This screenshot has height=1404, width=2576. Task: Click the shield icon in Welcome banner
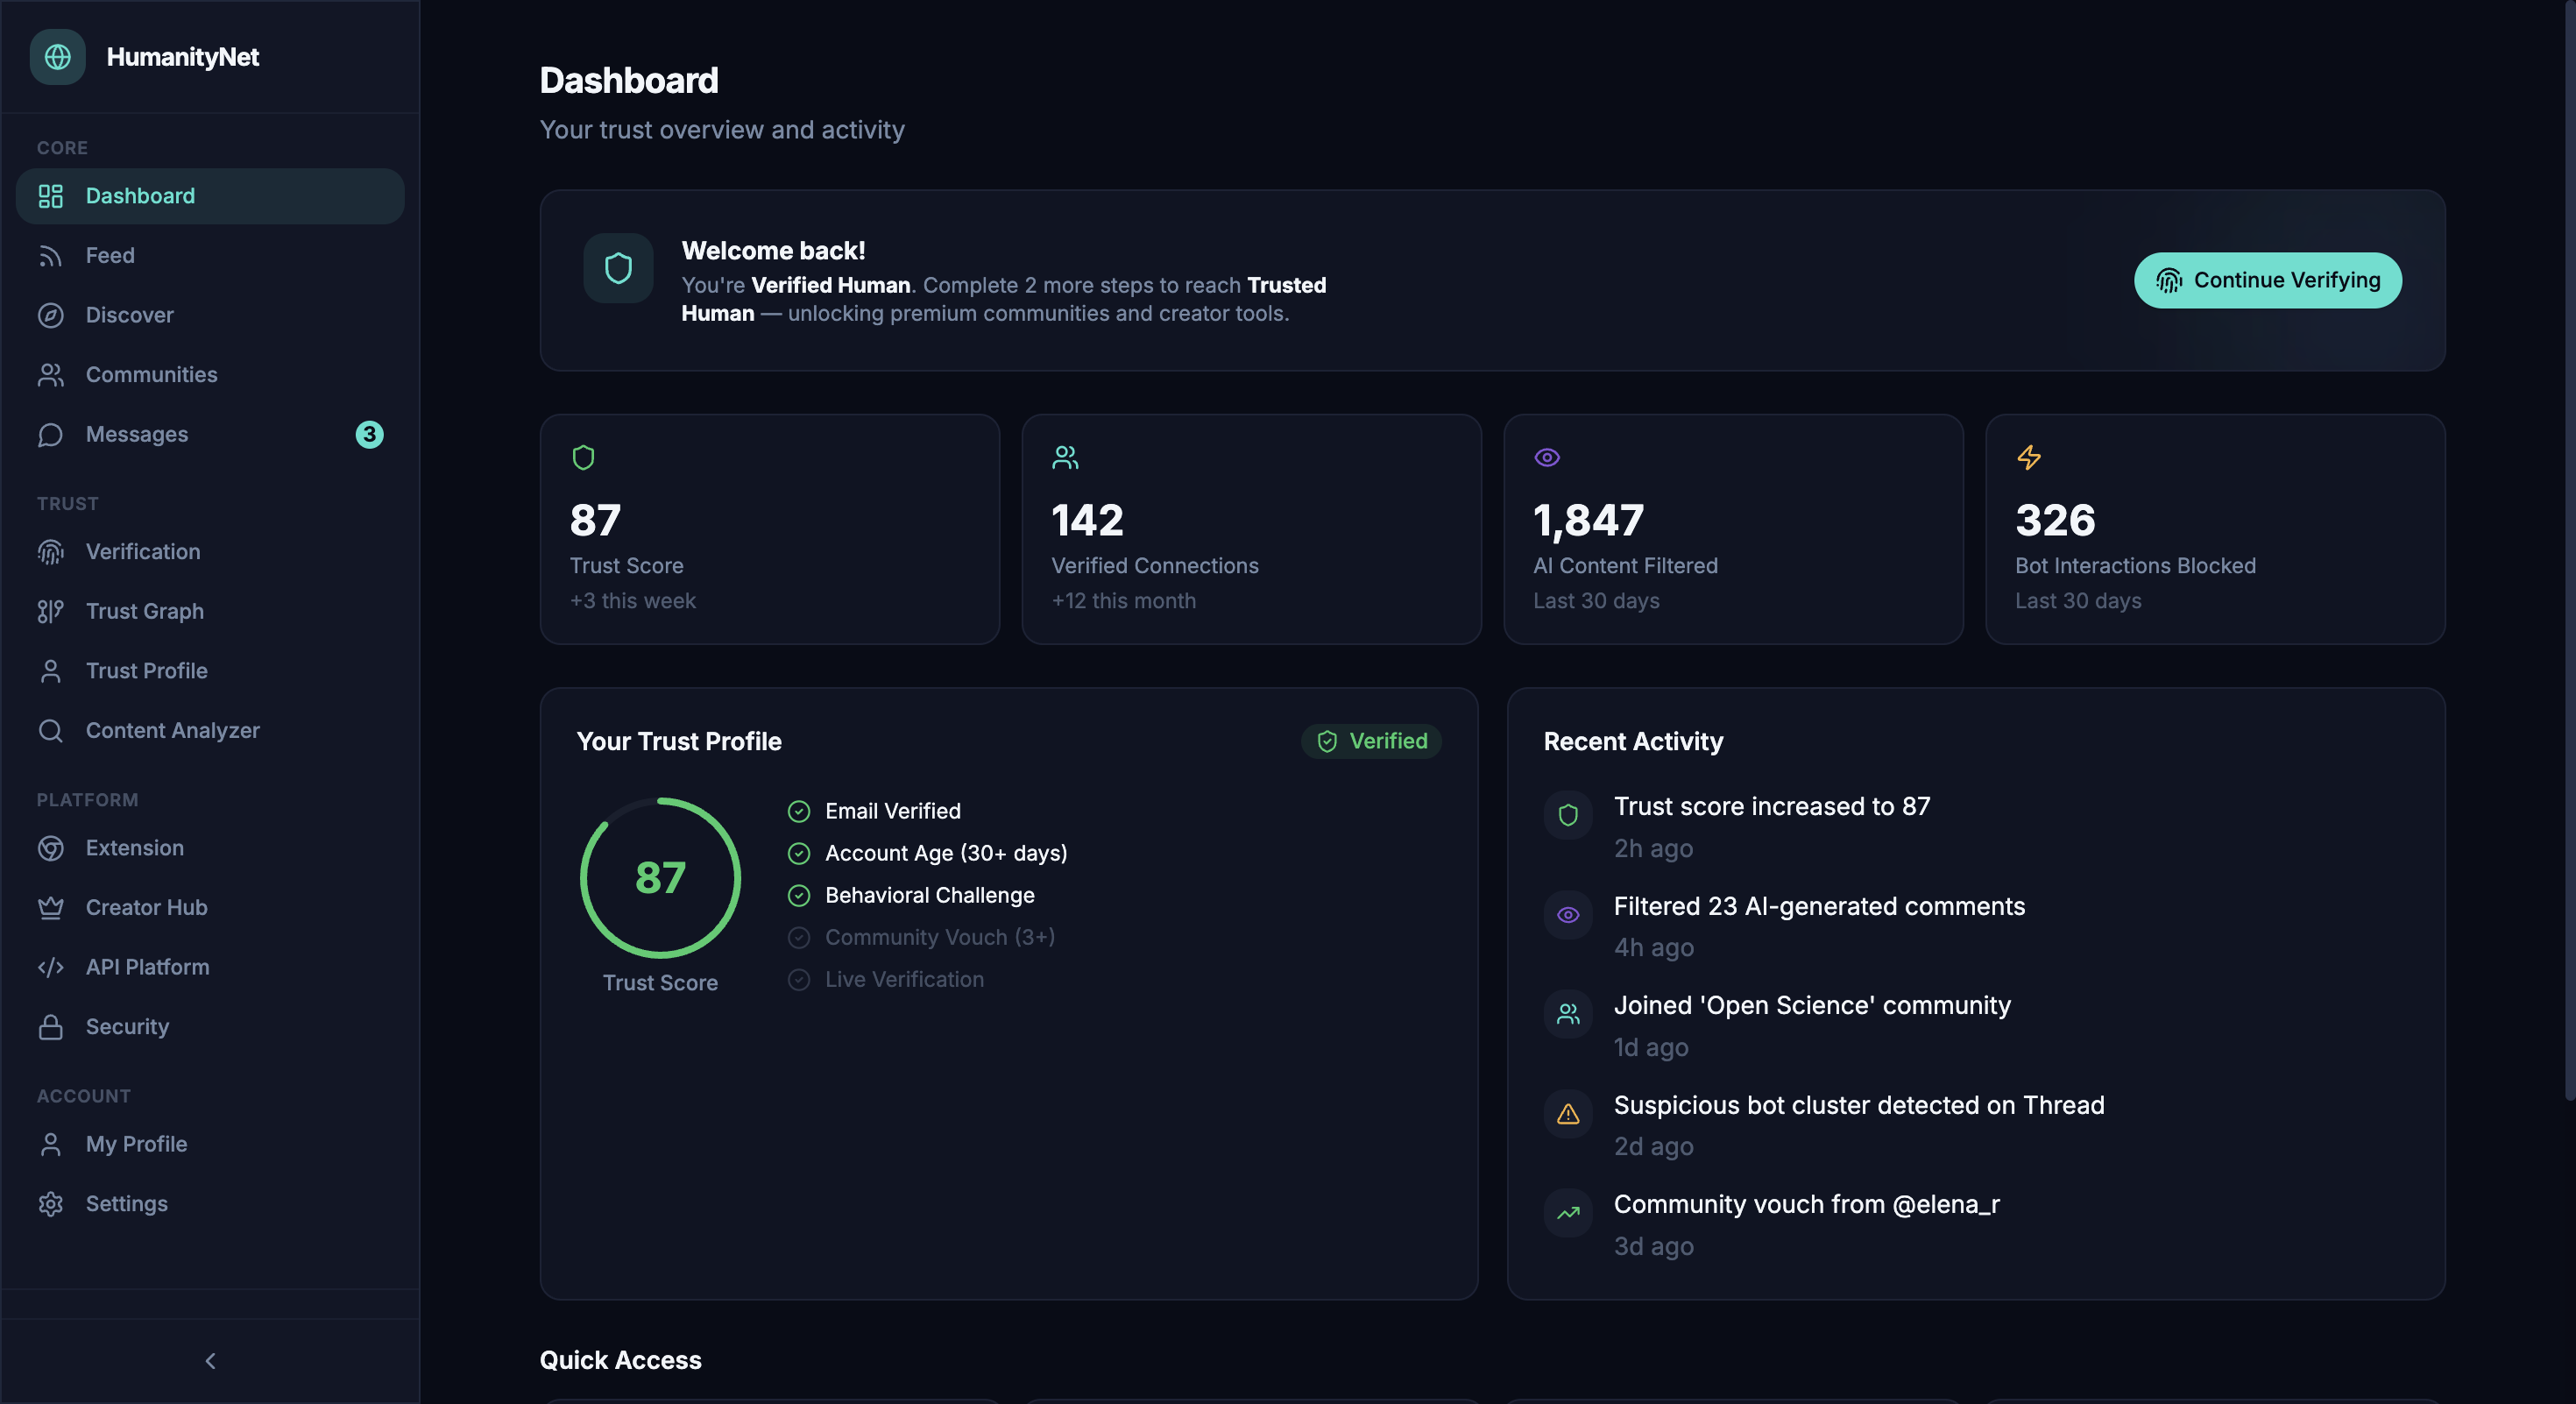coord(618,268)
